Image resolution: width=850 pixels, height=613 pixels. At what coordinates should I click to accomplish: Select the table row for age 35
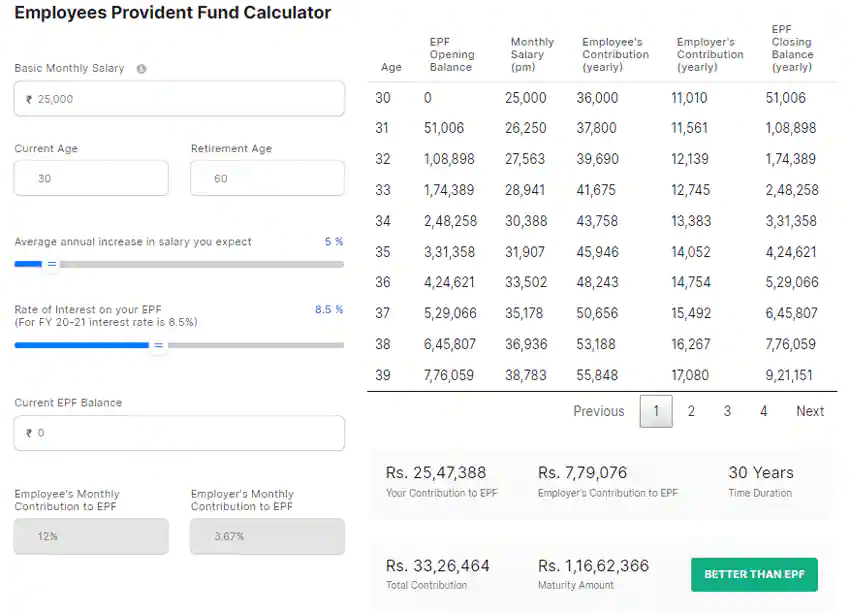point(600,252)
